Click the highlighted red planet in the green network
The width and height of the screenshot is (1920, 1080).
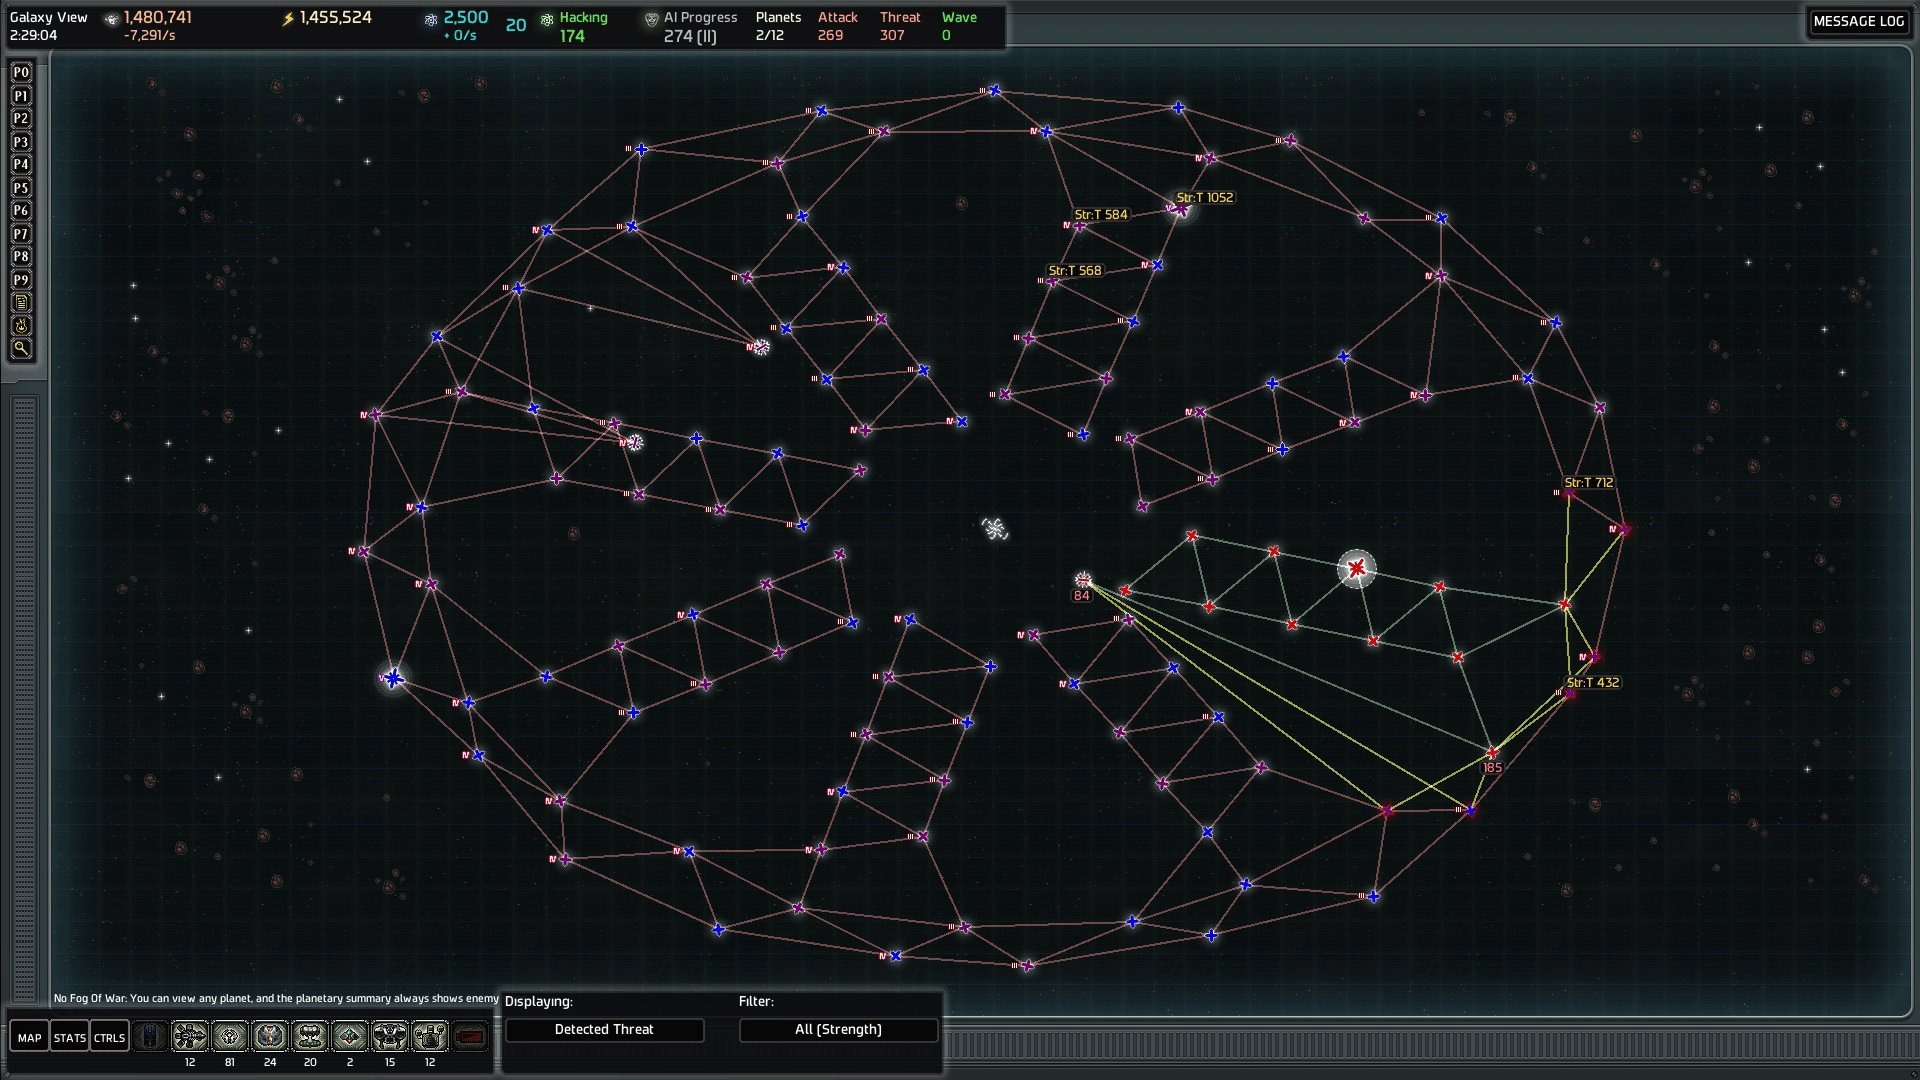1356,569
